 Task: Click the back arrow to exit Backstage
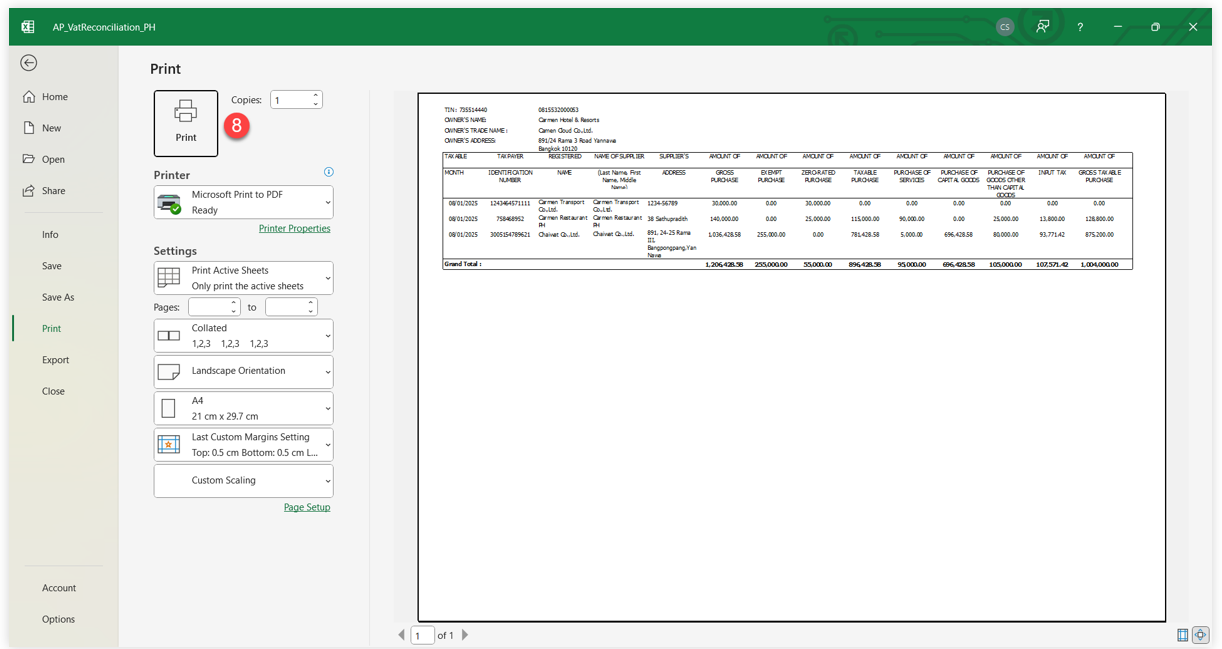tap(29, 63)
